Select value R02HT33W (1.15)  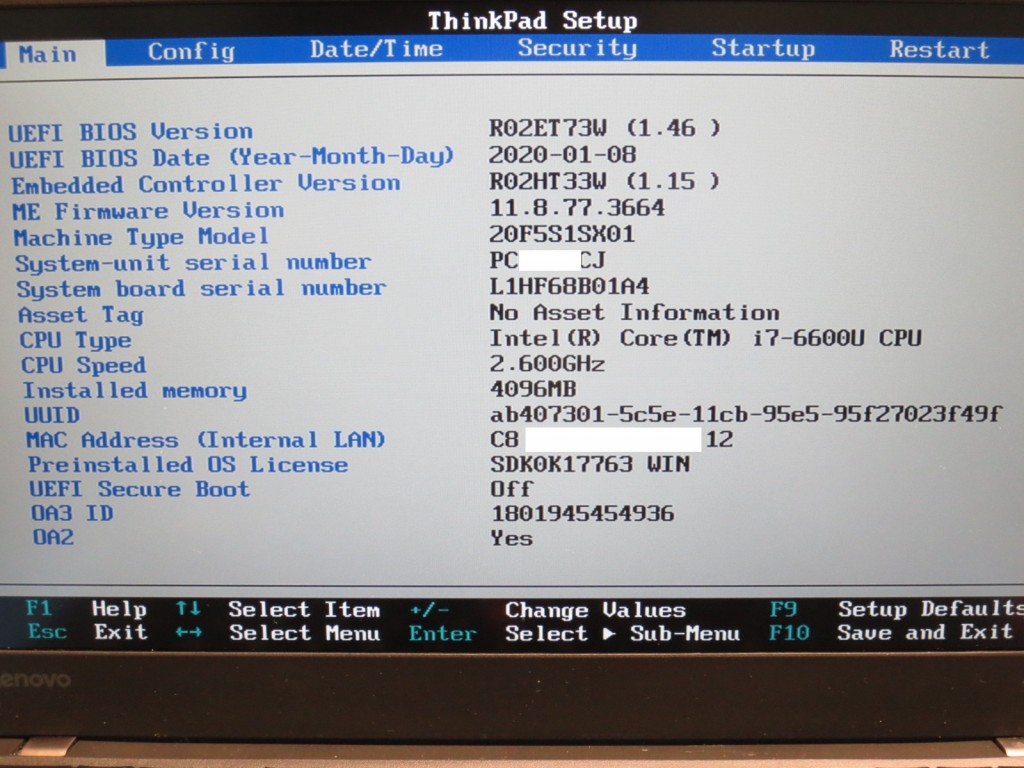click(x=605, y=181)
